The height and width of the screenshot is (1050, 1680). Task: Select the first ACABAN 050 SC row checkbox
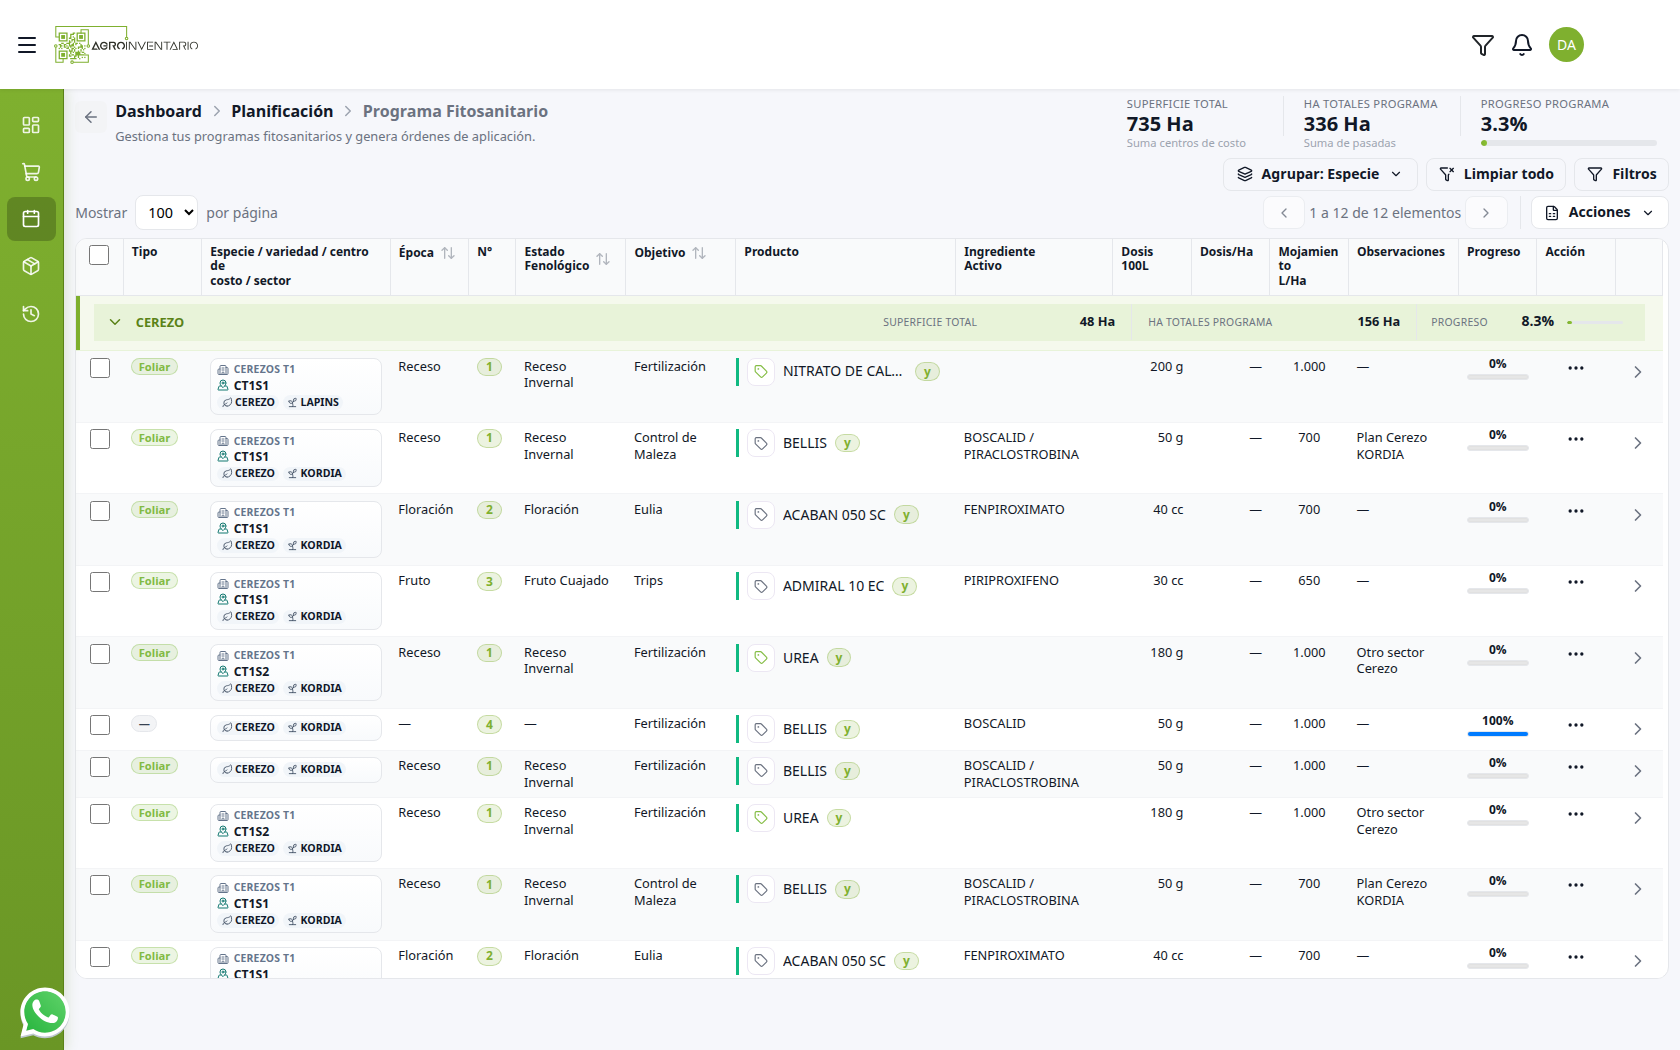100,511
